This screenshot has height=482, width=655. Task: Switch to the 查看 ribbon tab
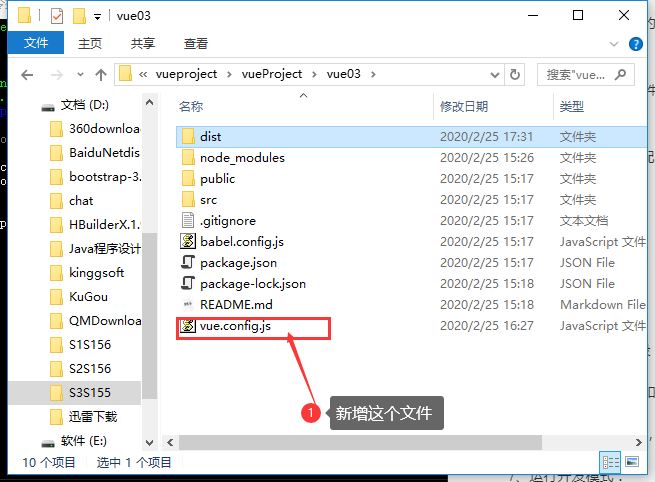(195, 43)
